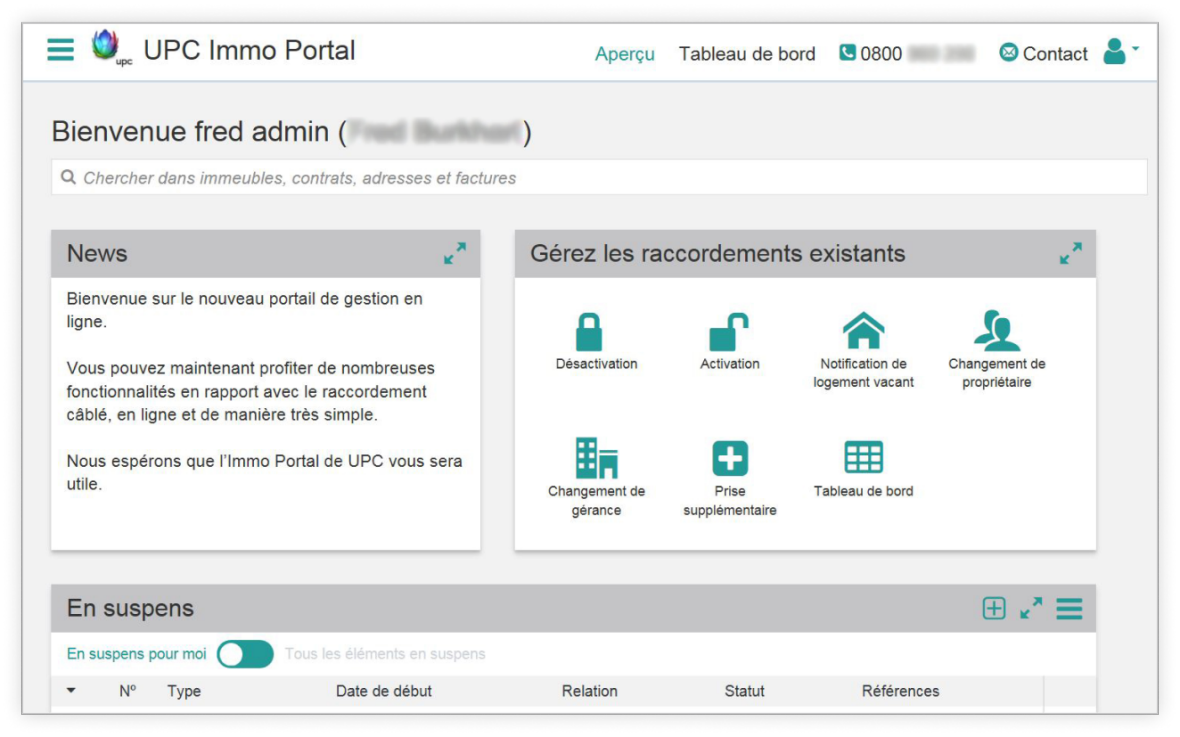Open the user profile icon
This screenshot has width=1180, height=737.
tap(1115, 51)
